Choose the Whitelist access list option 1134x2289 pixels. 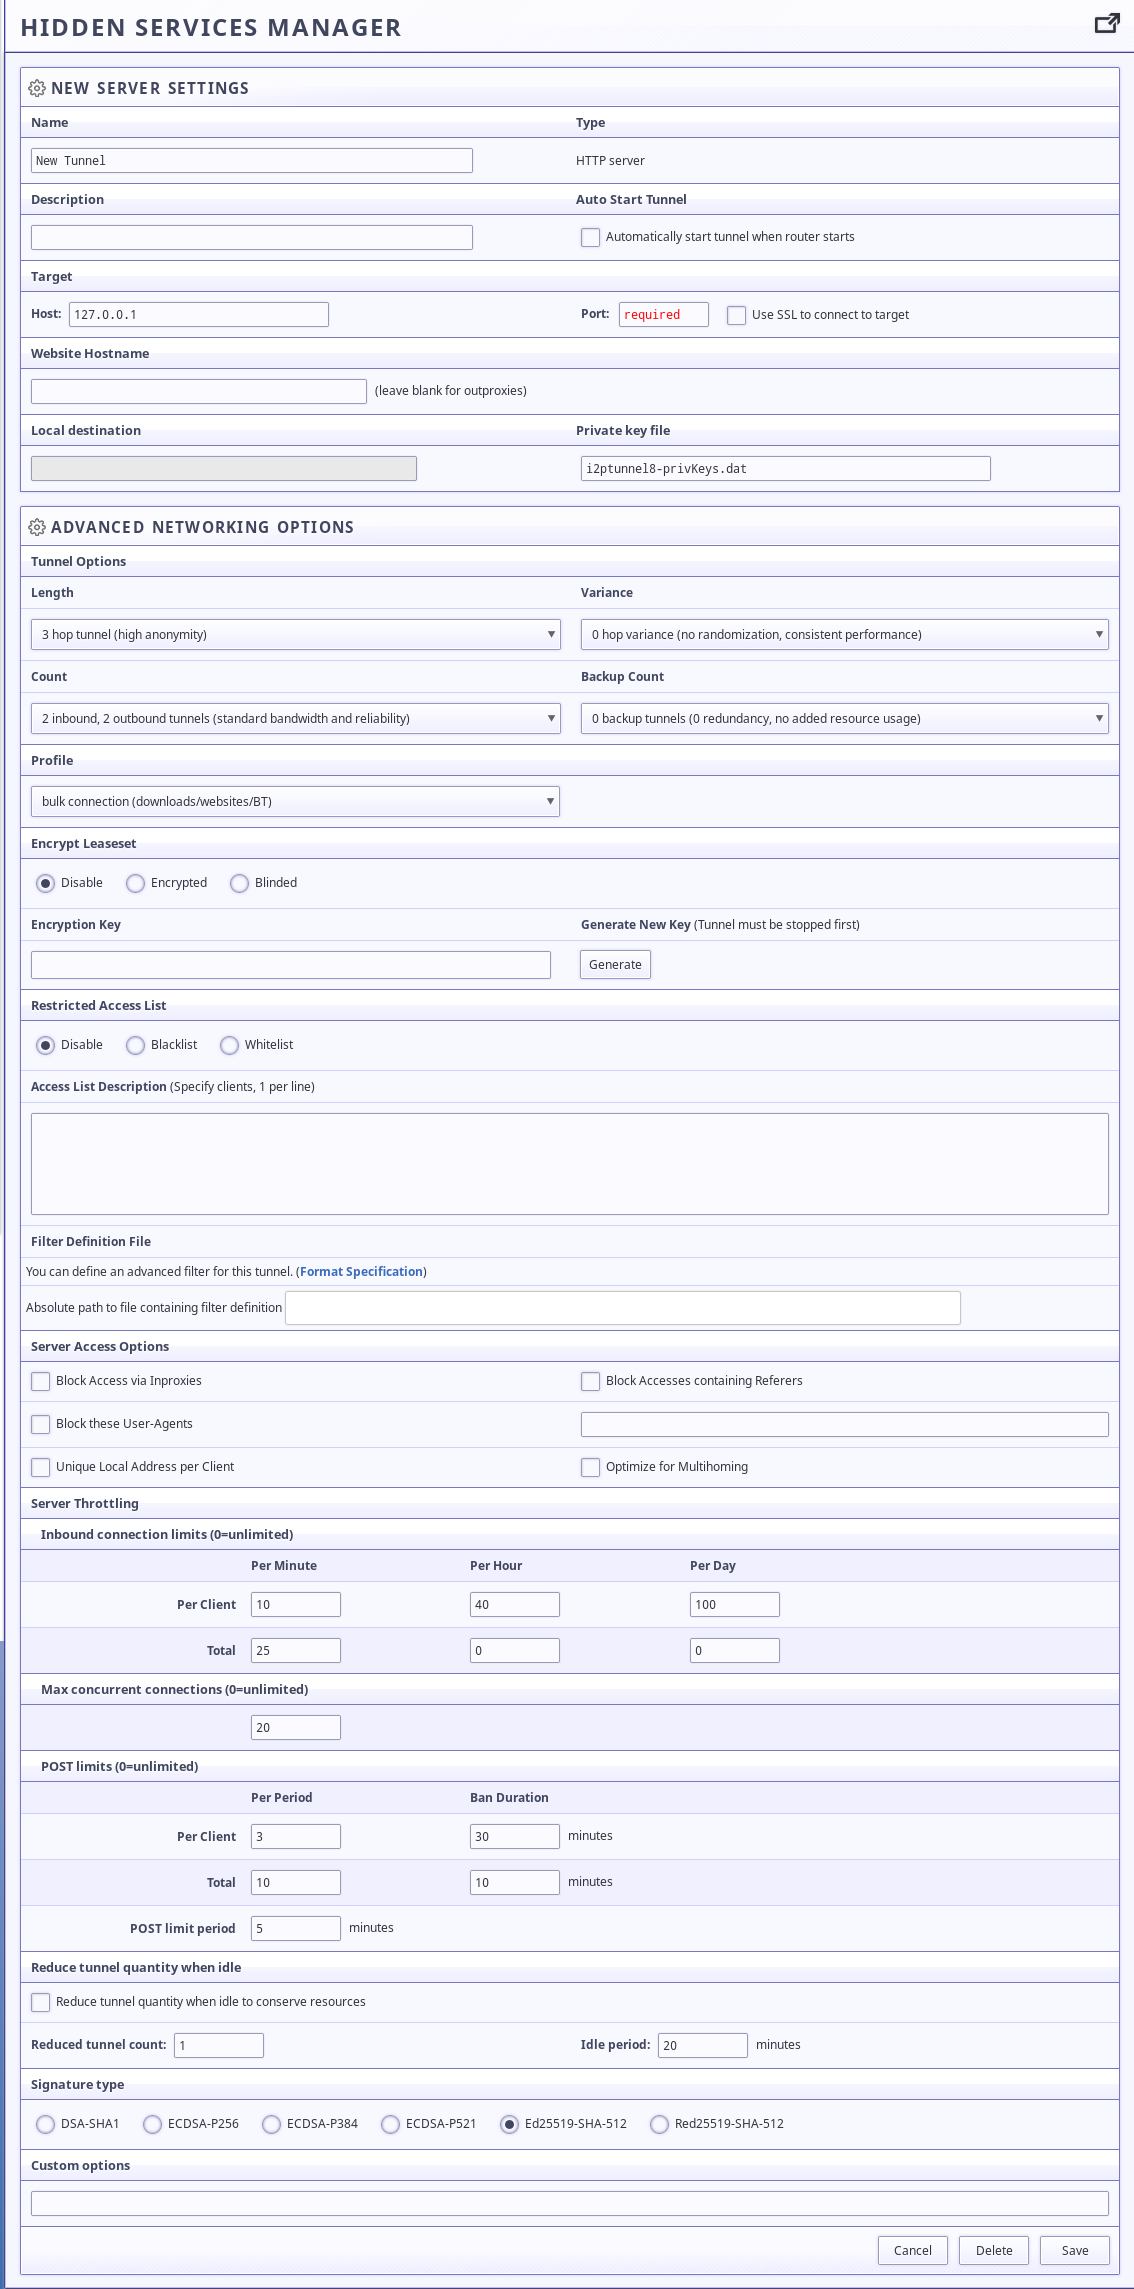(x=229, y=1045)
